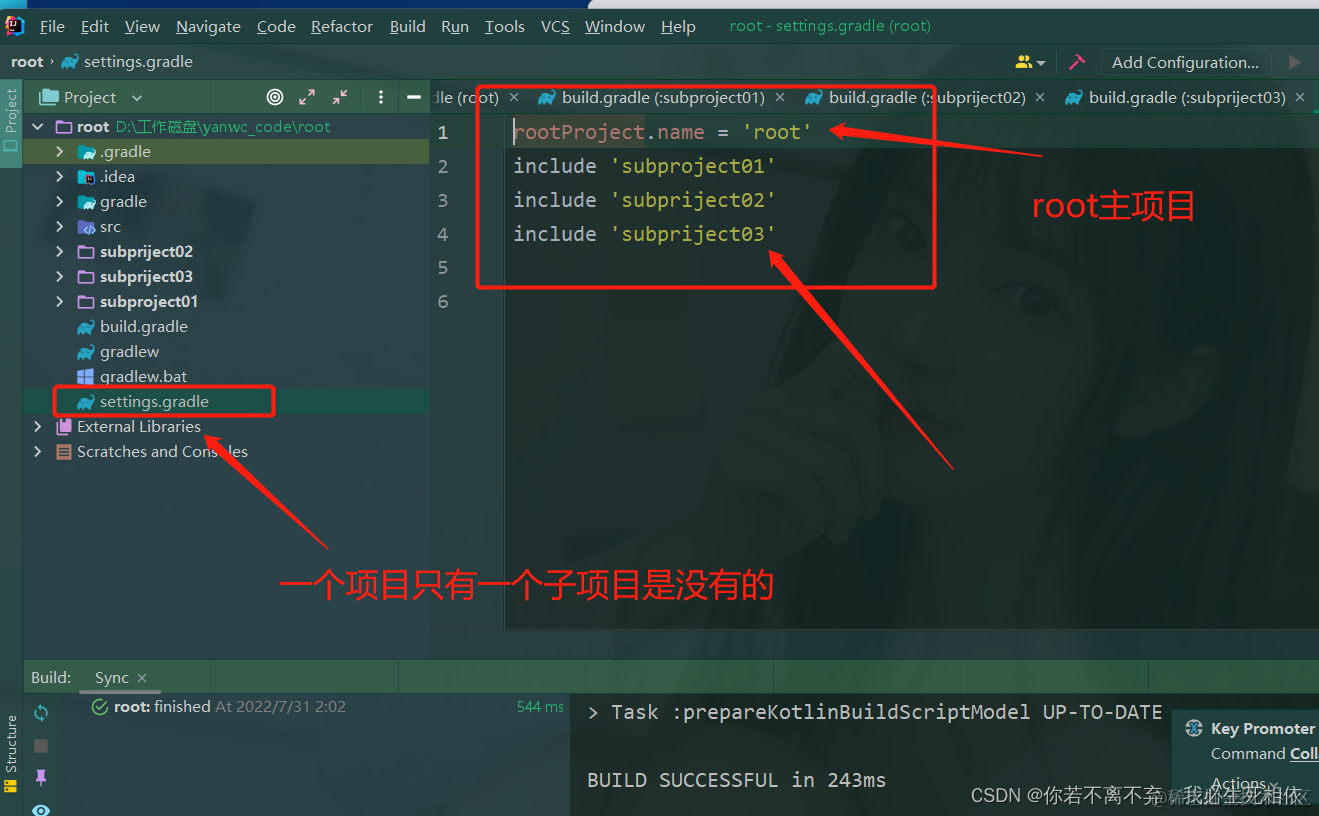The height and width of the screenshot is (816, 1319).
Task: Close the build.gradle (:subproject01) tab
Action: [x=780, y=98]
